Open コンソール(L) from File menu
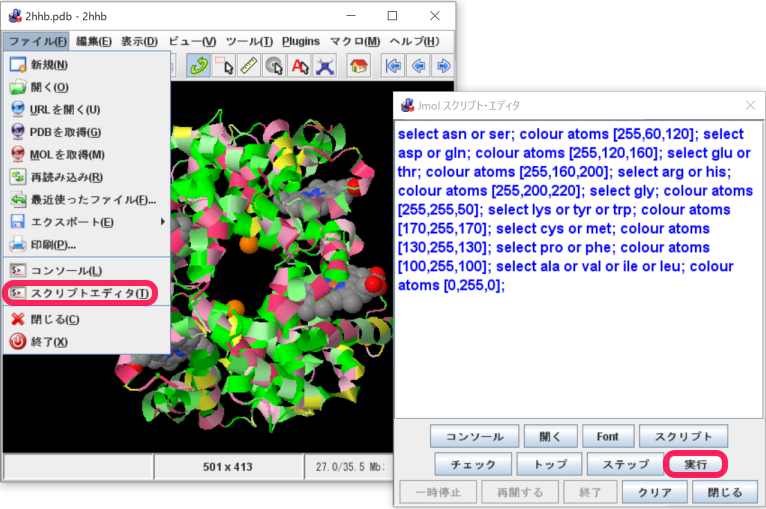Screen dimensions: 766x509 pos(86,270)
